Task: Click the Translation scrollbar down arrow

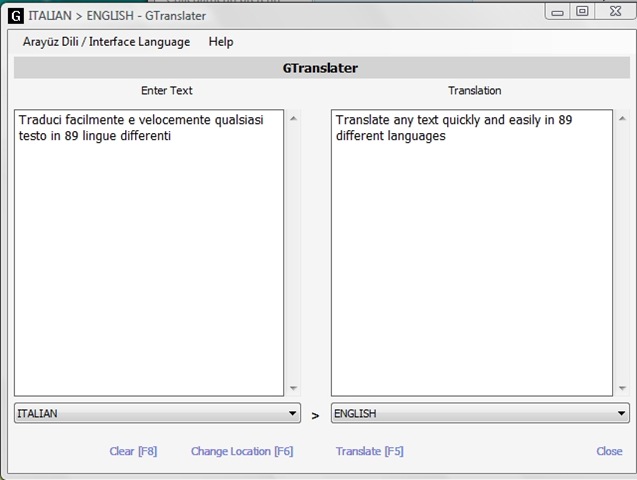Action: point(622,388)
